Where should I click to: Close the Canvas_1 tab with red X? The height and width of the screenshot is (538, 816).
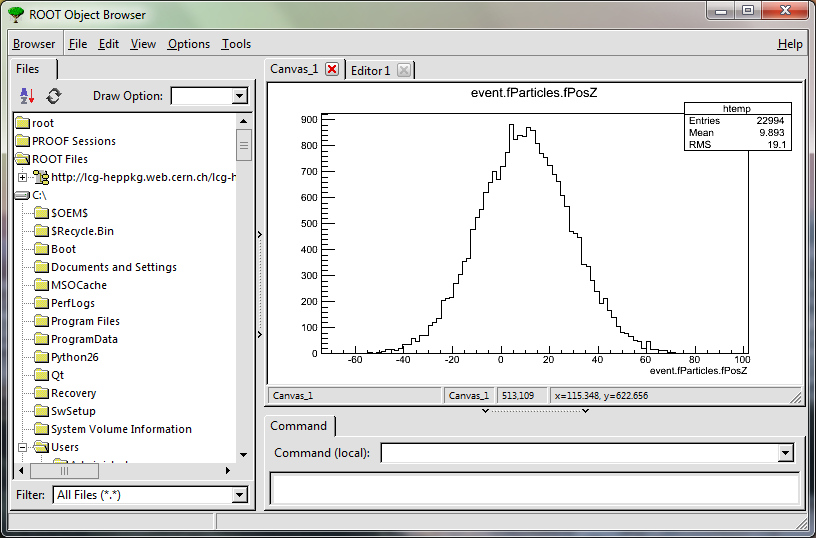coord(332,69)
